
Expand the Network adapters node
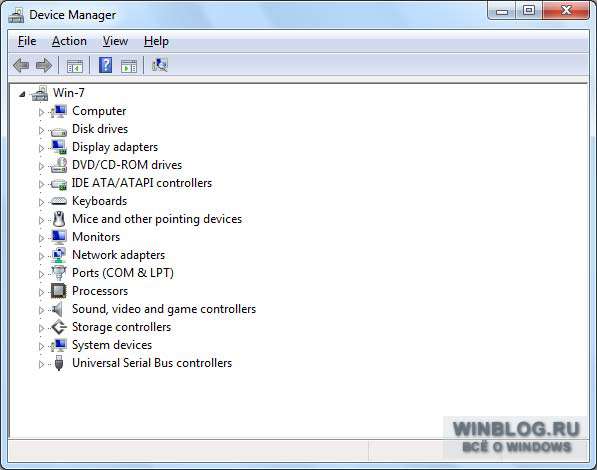pyautogui.click(x=41, y=256)
